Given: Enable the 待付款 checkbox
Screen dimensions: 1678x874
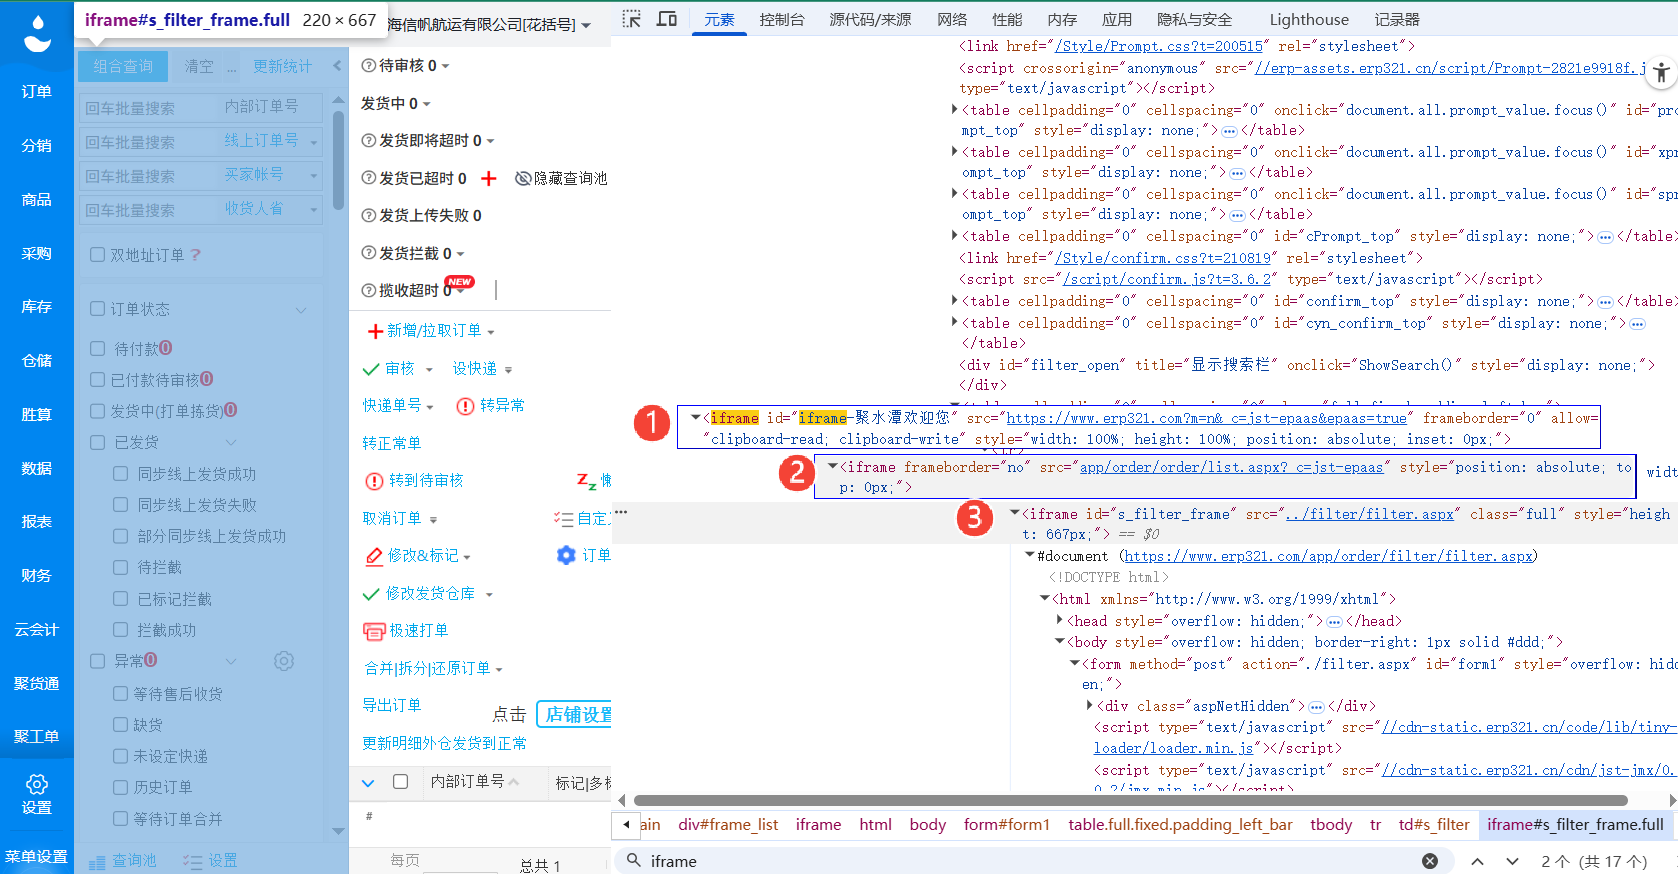Looking at the screenshot, I should coord(98,348).
